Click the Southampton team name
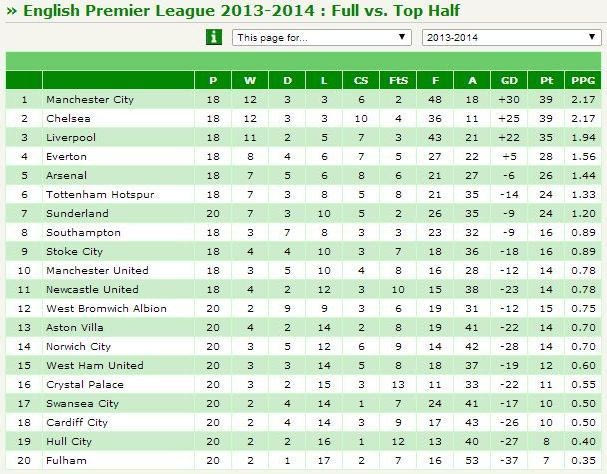Screen dimensions: 607x474 (x=82, y=233)
